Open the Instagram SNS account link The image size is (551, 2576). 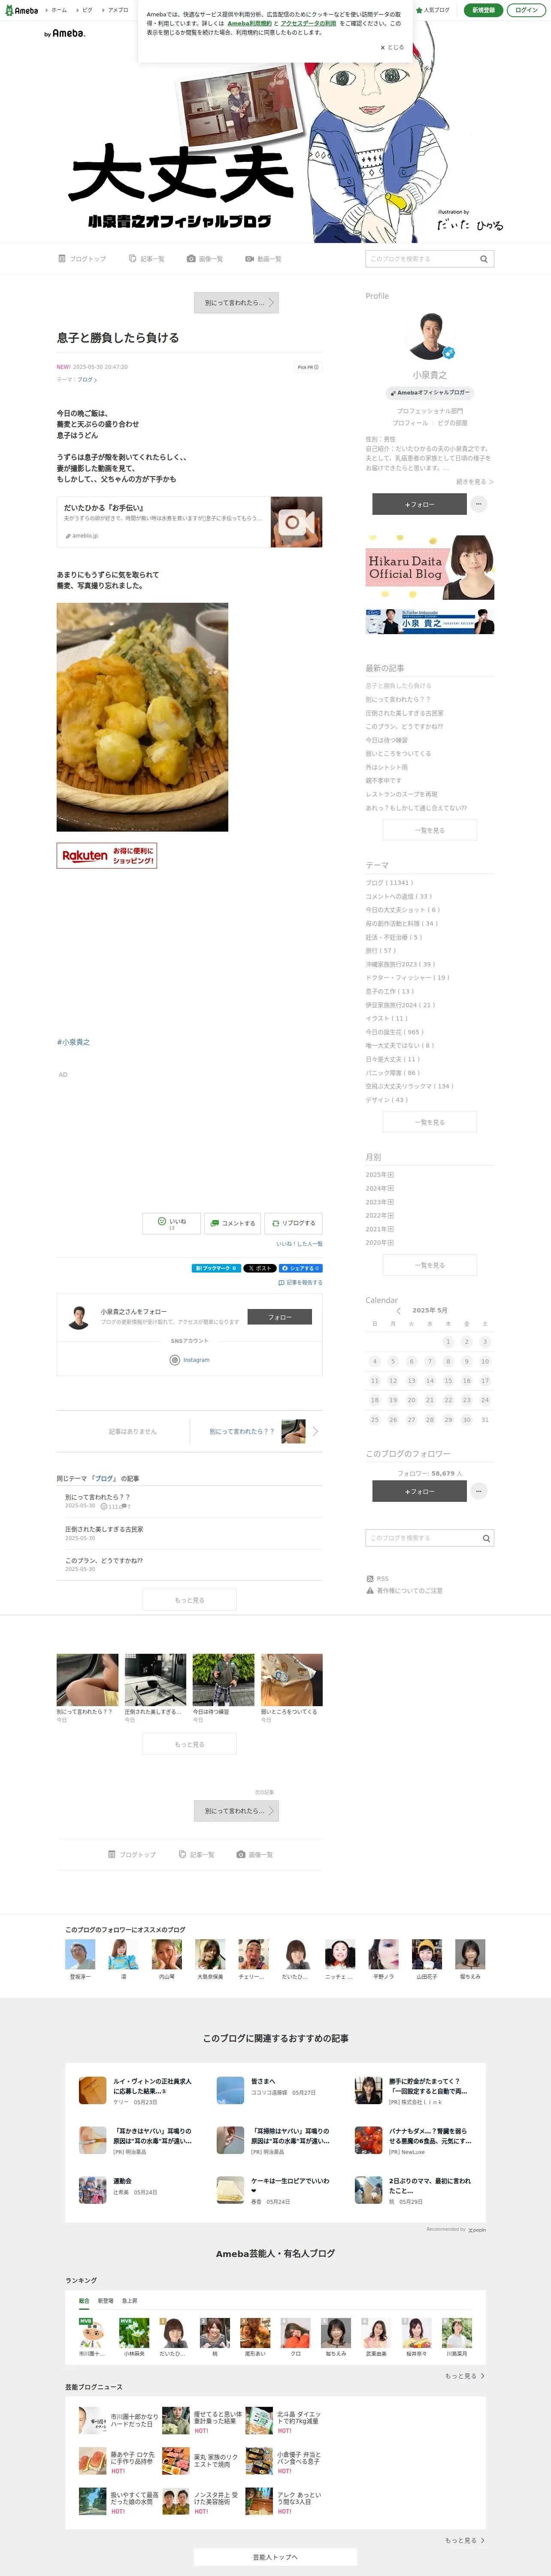pyautogui.click(x=190, y=1360)
